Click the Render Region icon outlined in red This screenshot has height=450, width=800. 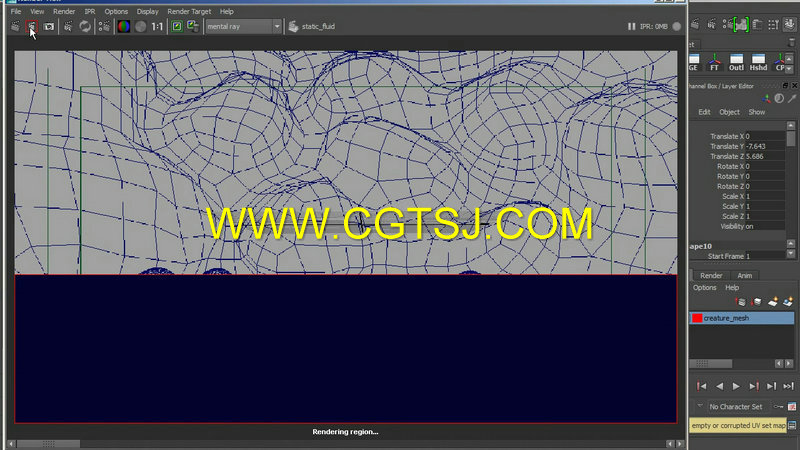32,26
